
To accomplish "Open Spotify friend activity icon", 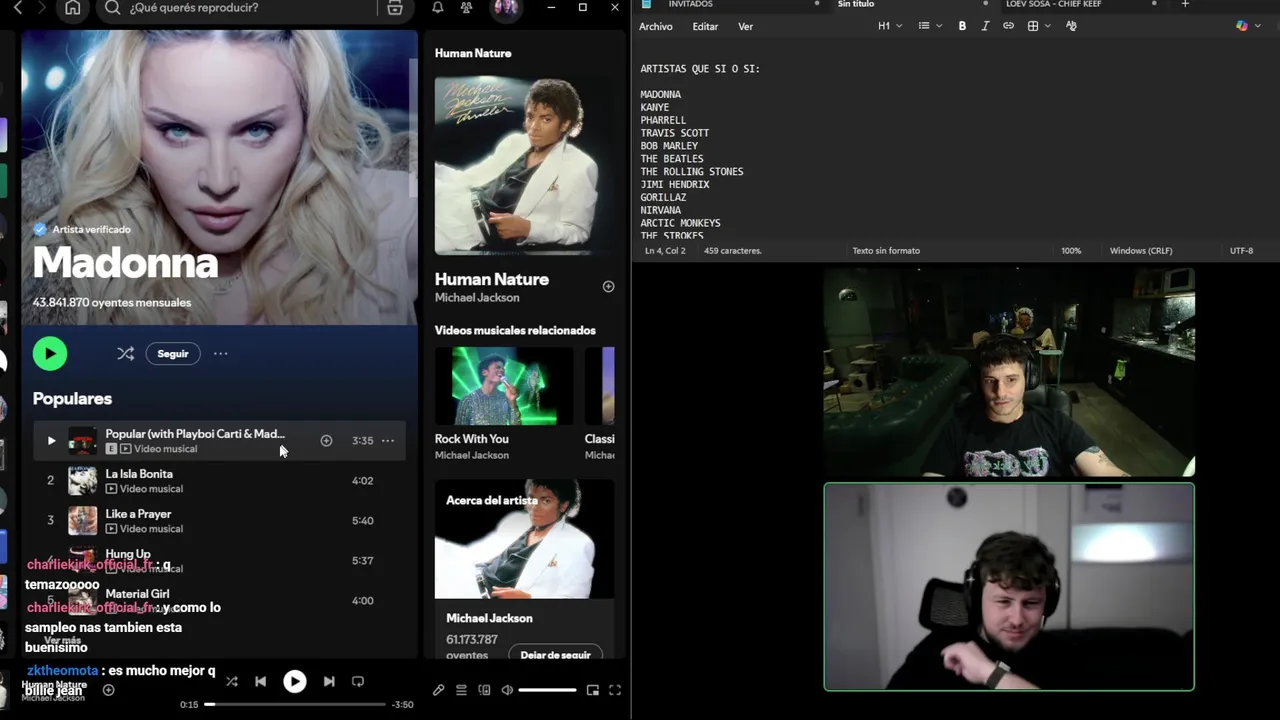I will click(x=467, y=8).
